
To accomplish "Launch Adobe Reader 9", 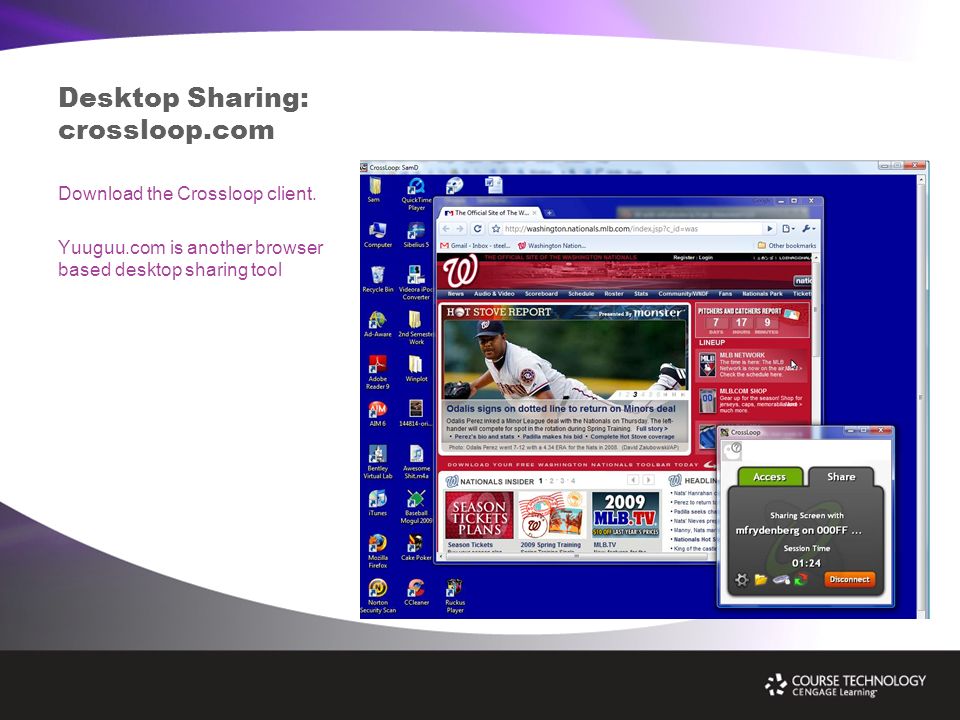I will pyautogui.click(x=377, y=372).
